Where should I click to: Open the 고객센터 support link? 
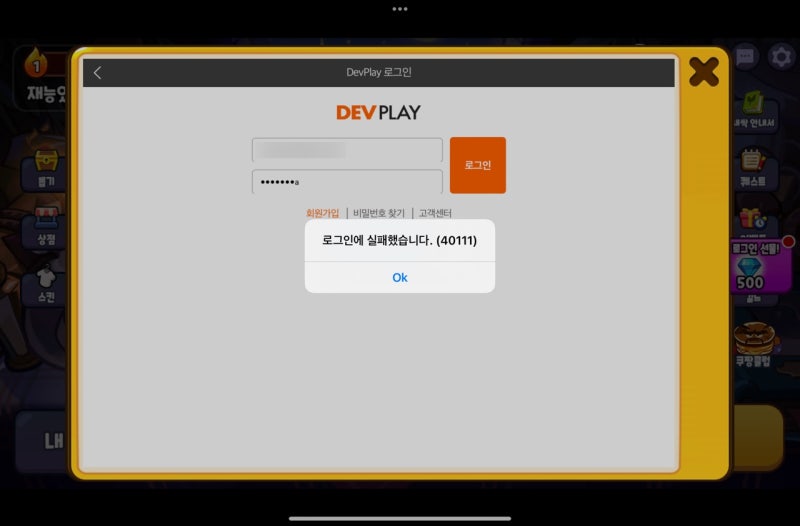click(x=435, y=213)
